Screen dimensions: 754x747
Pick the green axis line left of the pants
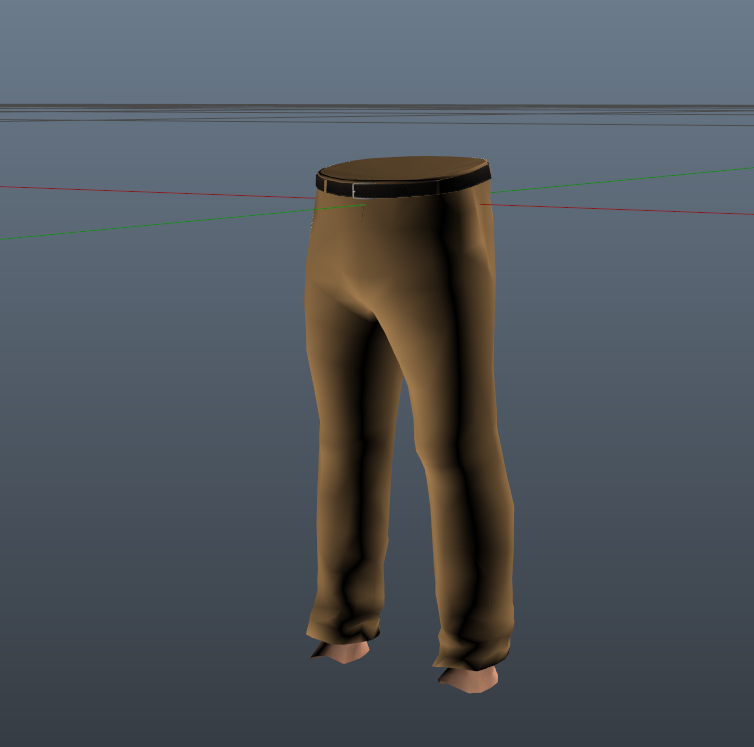pos(150,225)
